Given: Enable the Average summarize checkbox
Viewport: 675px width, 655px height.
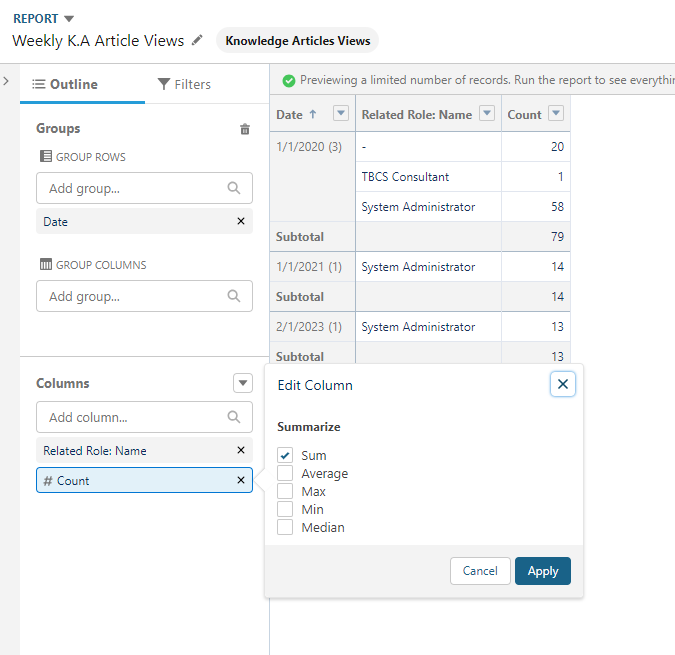Looking at the screenshot, I should [x=286, y=474].
